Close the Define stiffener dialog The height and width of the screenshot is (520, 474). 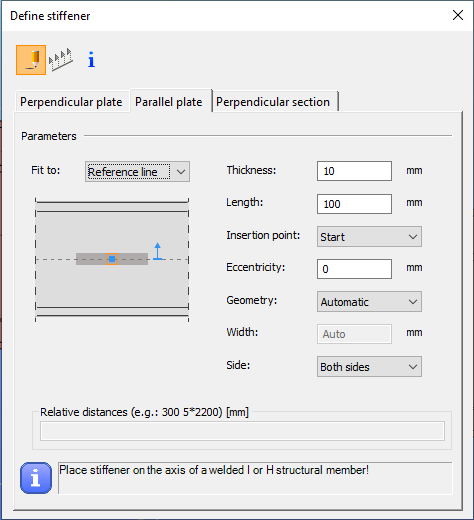[x=458, y=15]
